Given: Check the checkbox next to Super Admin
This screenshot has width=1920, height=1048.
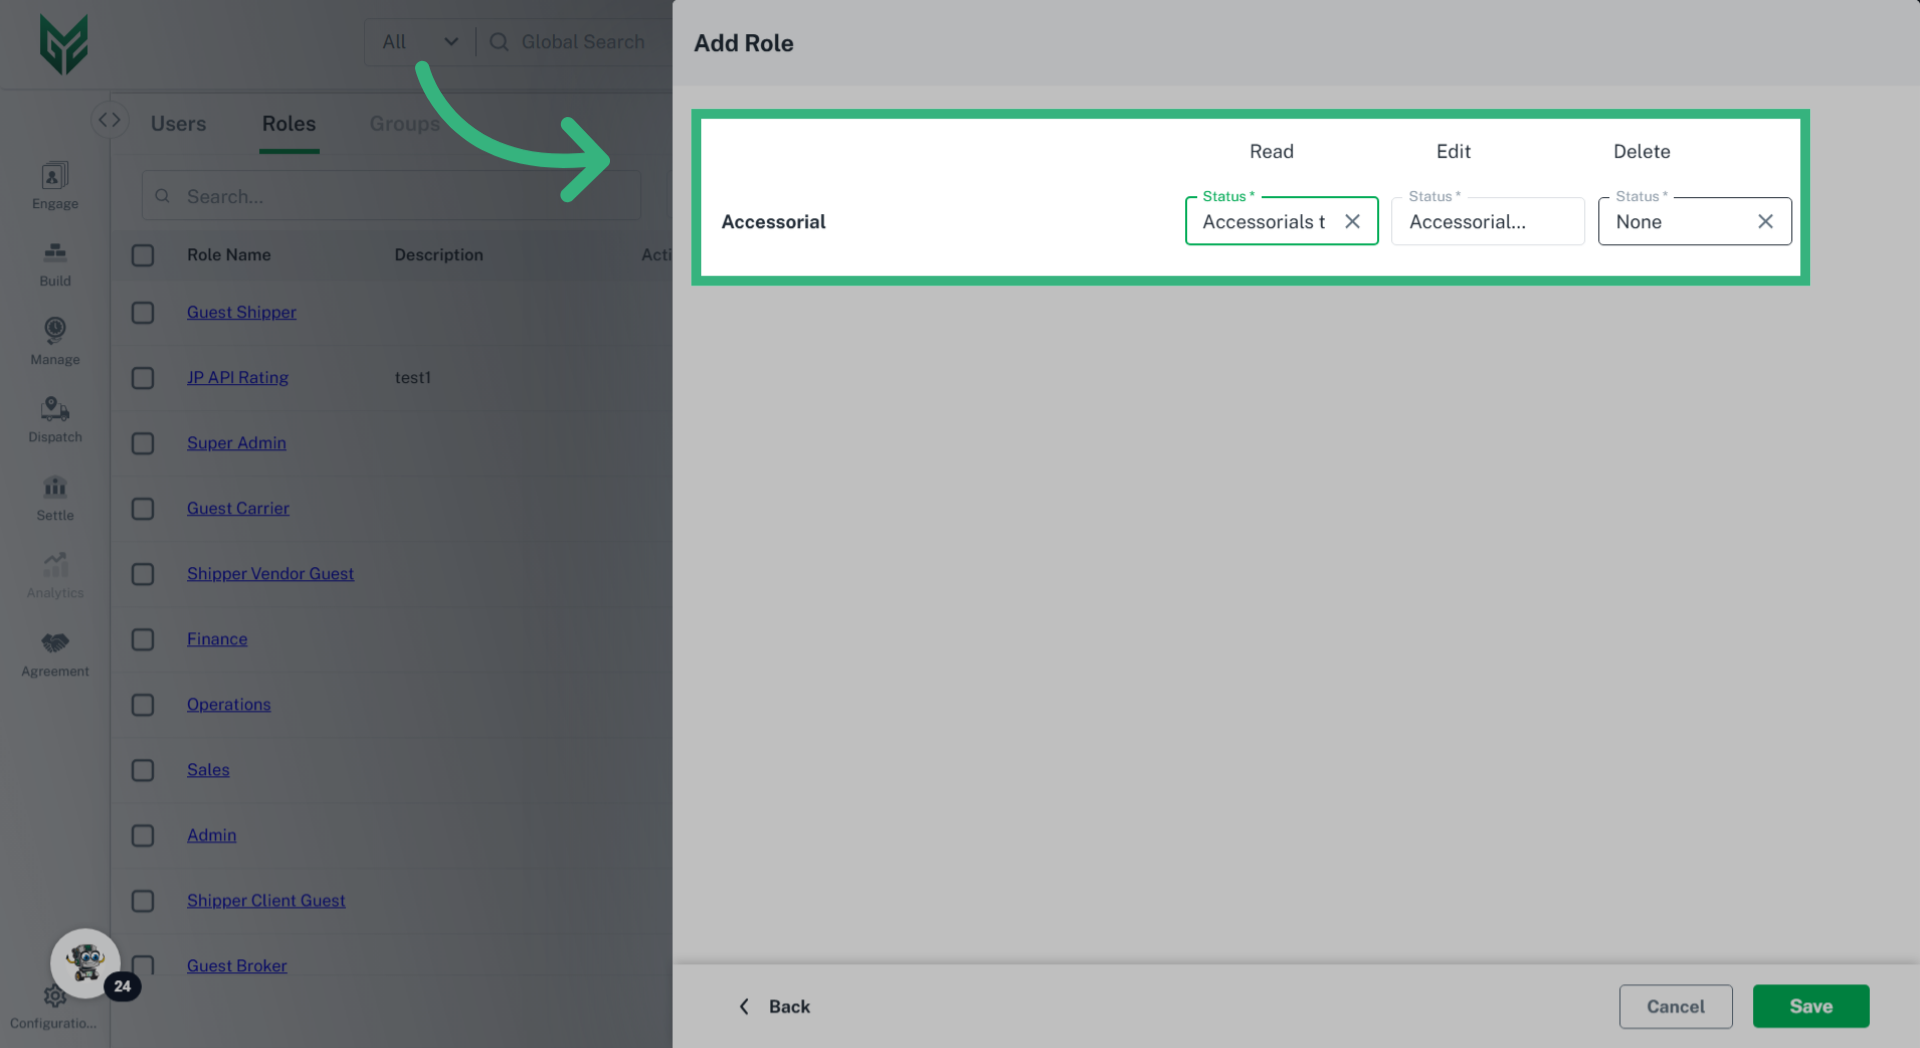Looking at the screenshot, I should tap(142, 443).
